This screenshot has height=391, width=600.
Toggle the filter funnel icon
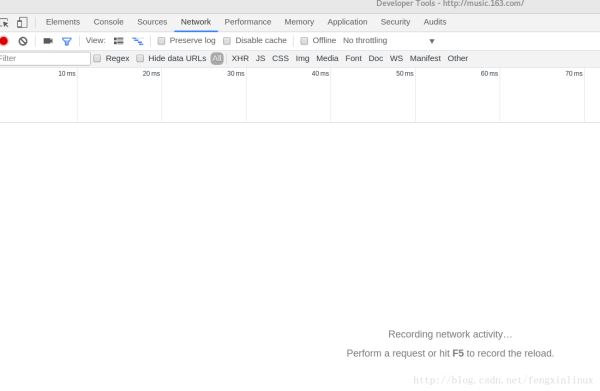pos(67,41)
